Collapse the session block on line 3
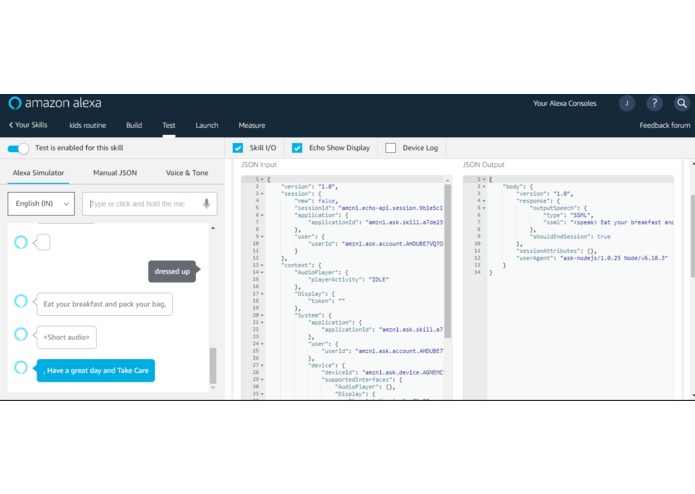This screenshot has height=494, width=695. coord(262,194)
